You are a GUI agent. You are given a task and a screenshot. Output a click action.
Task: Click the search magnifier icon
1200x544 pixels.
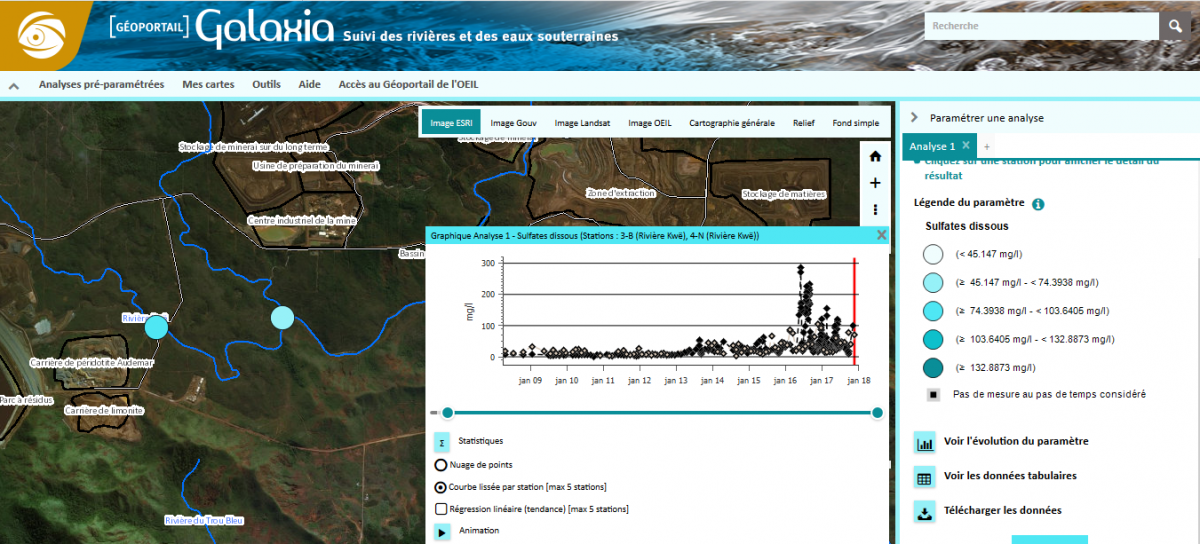coord(1173,26)
